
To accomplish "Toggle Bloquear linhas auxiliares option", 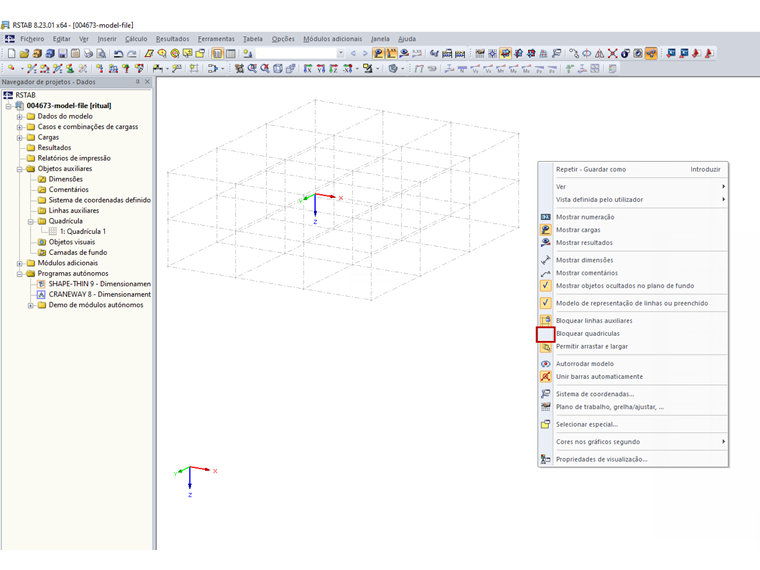I will pyautogui.click(x=633, y=321).
